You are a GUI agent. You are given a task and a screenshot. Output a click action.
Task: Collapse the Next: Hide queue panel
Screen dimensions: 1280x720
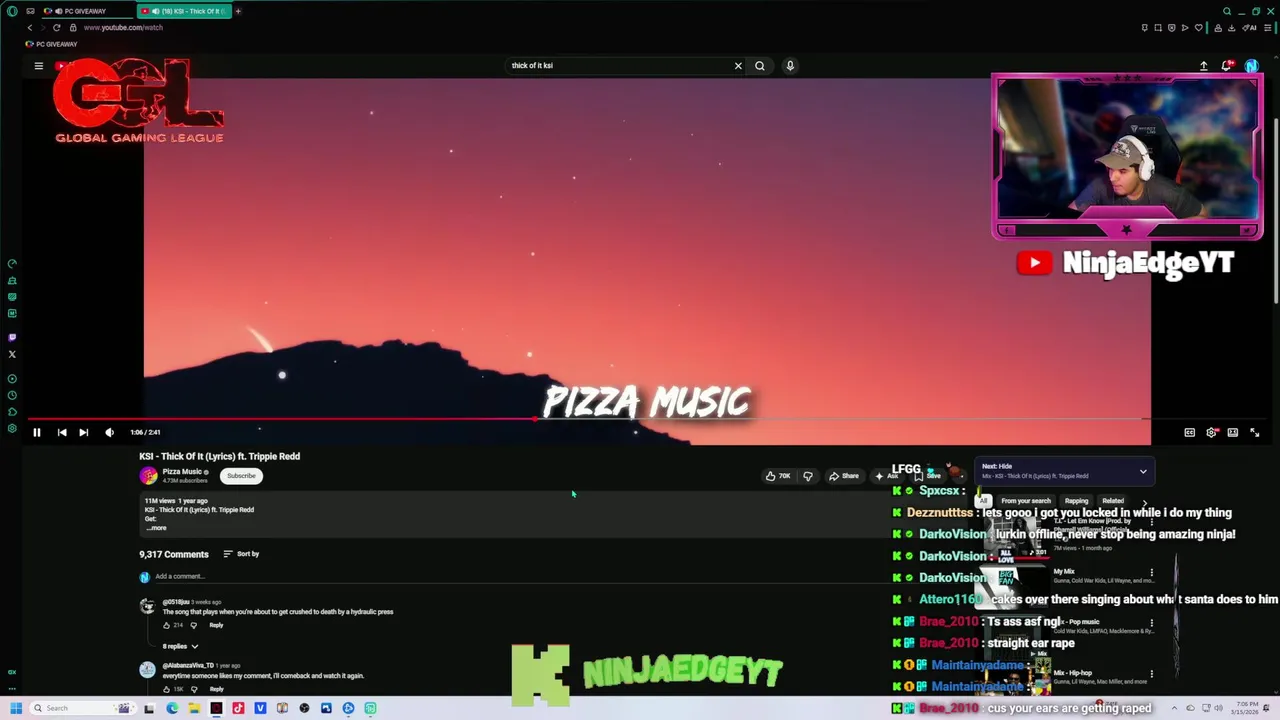[1143, 471]
